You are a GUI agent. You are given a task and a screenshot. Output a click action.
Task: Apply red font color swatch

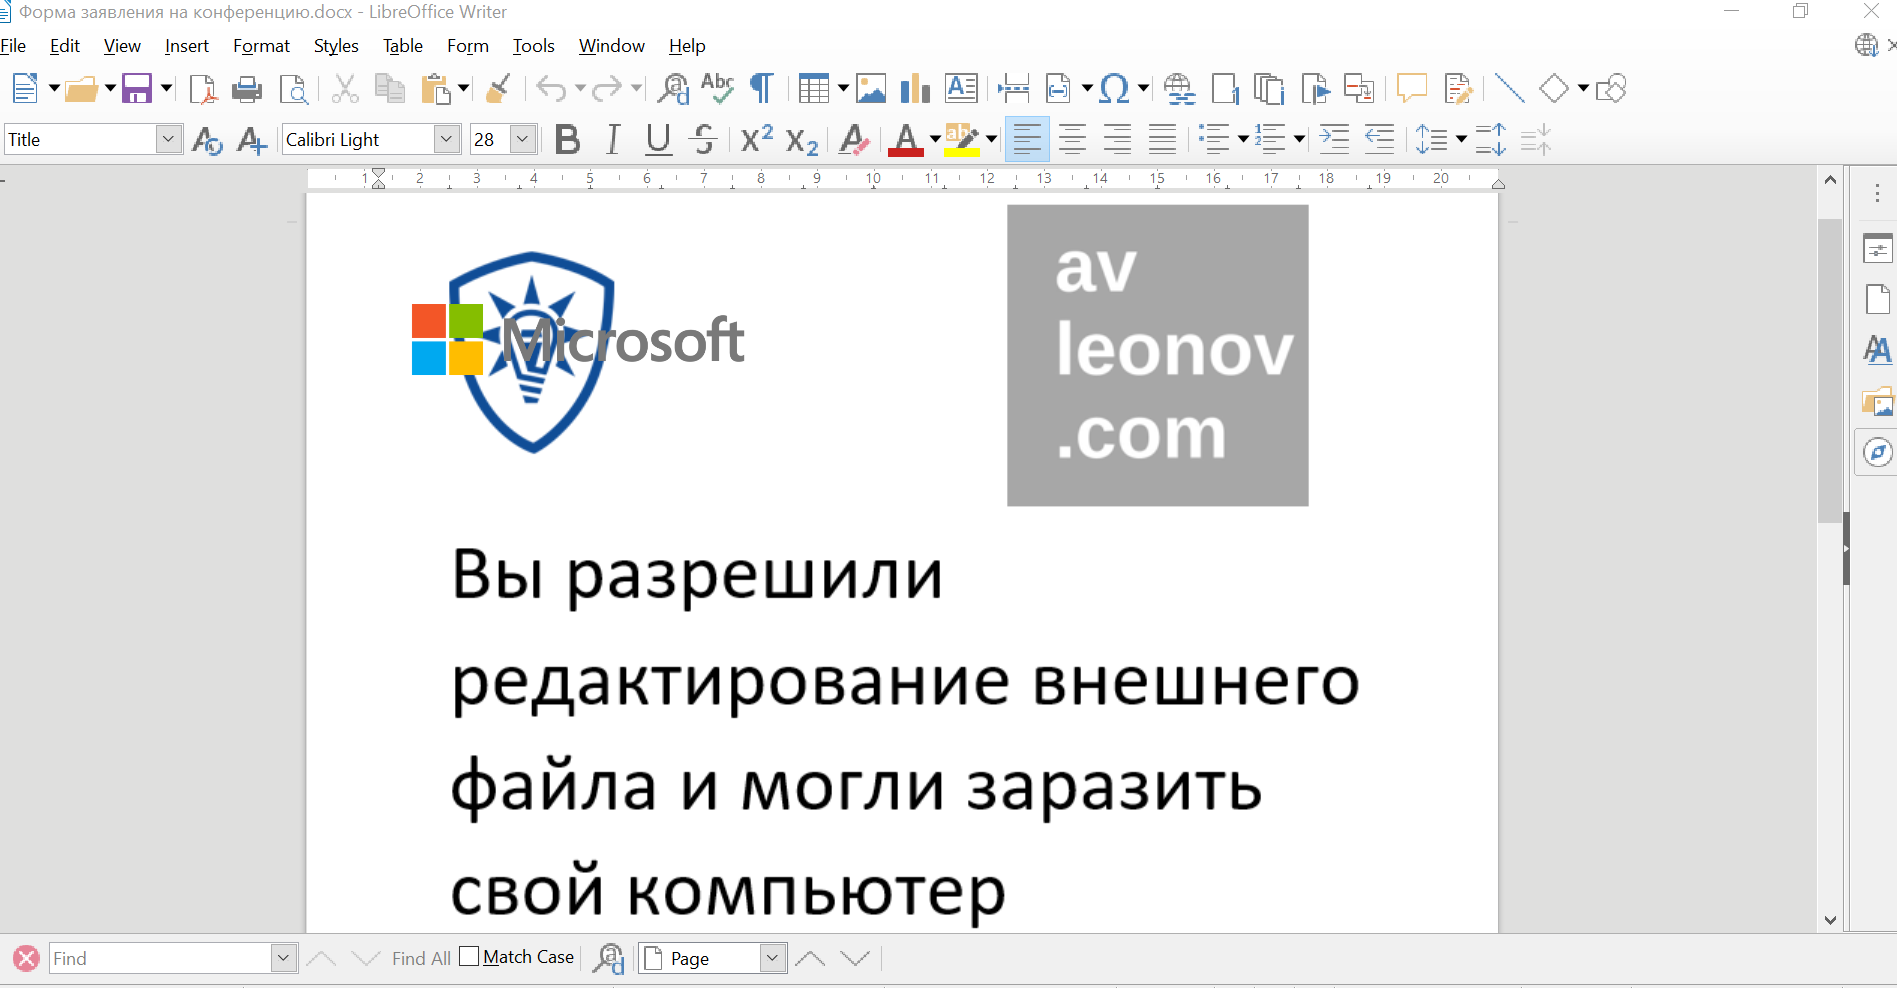906,140
